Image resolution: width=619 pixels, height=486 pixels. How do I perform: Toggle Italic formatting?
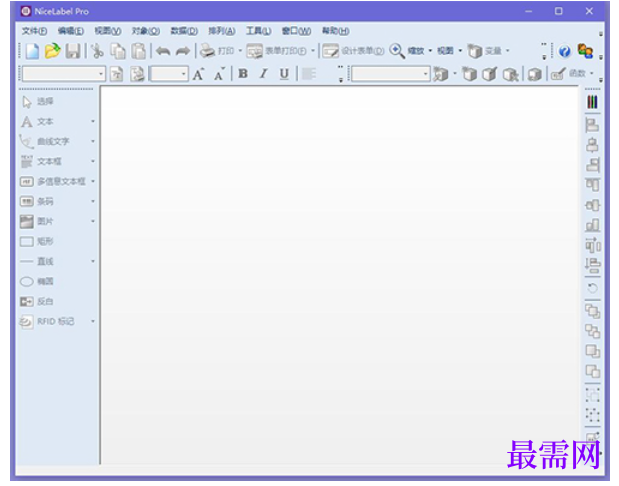click(x=264, y=73)
